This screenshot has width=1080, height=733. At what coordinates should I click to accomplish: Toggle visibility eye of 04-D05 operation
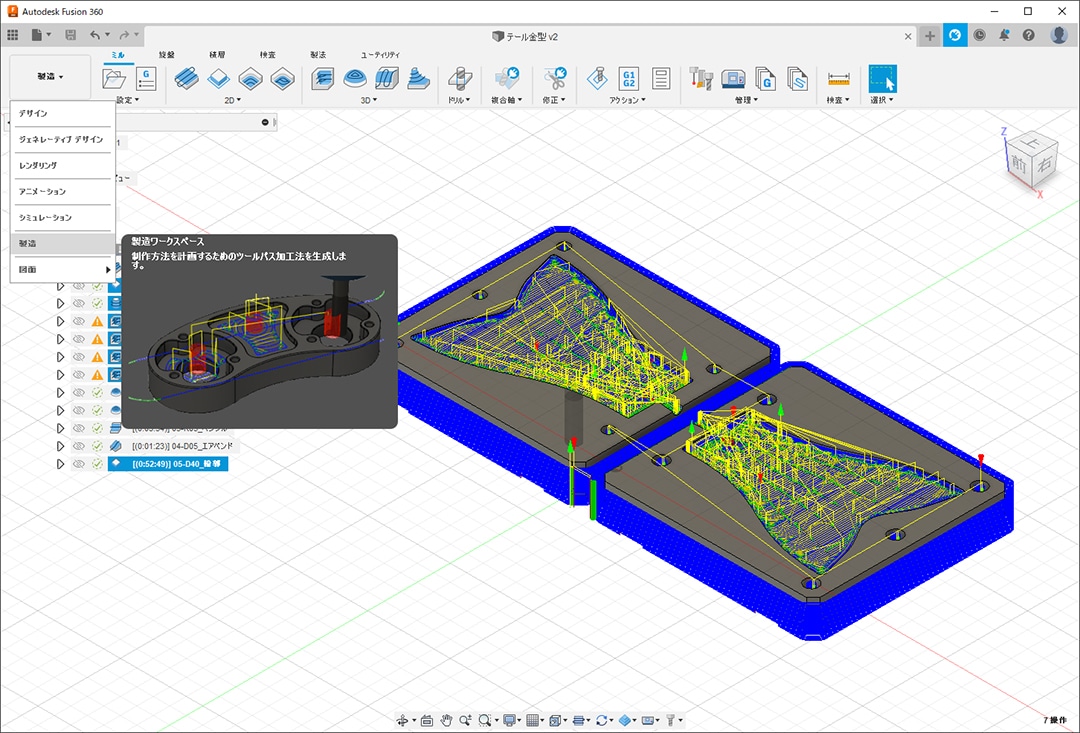pos(79,446)
